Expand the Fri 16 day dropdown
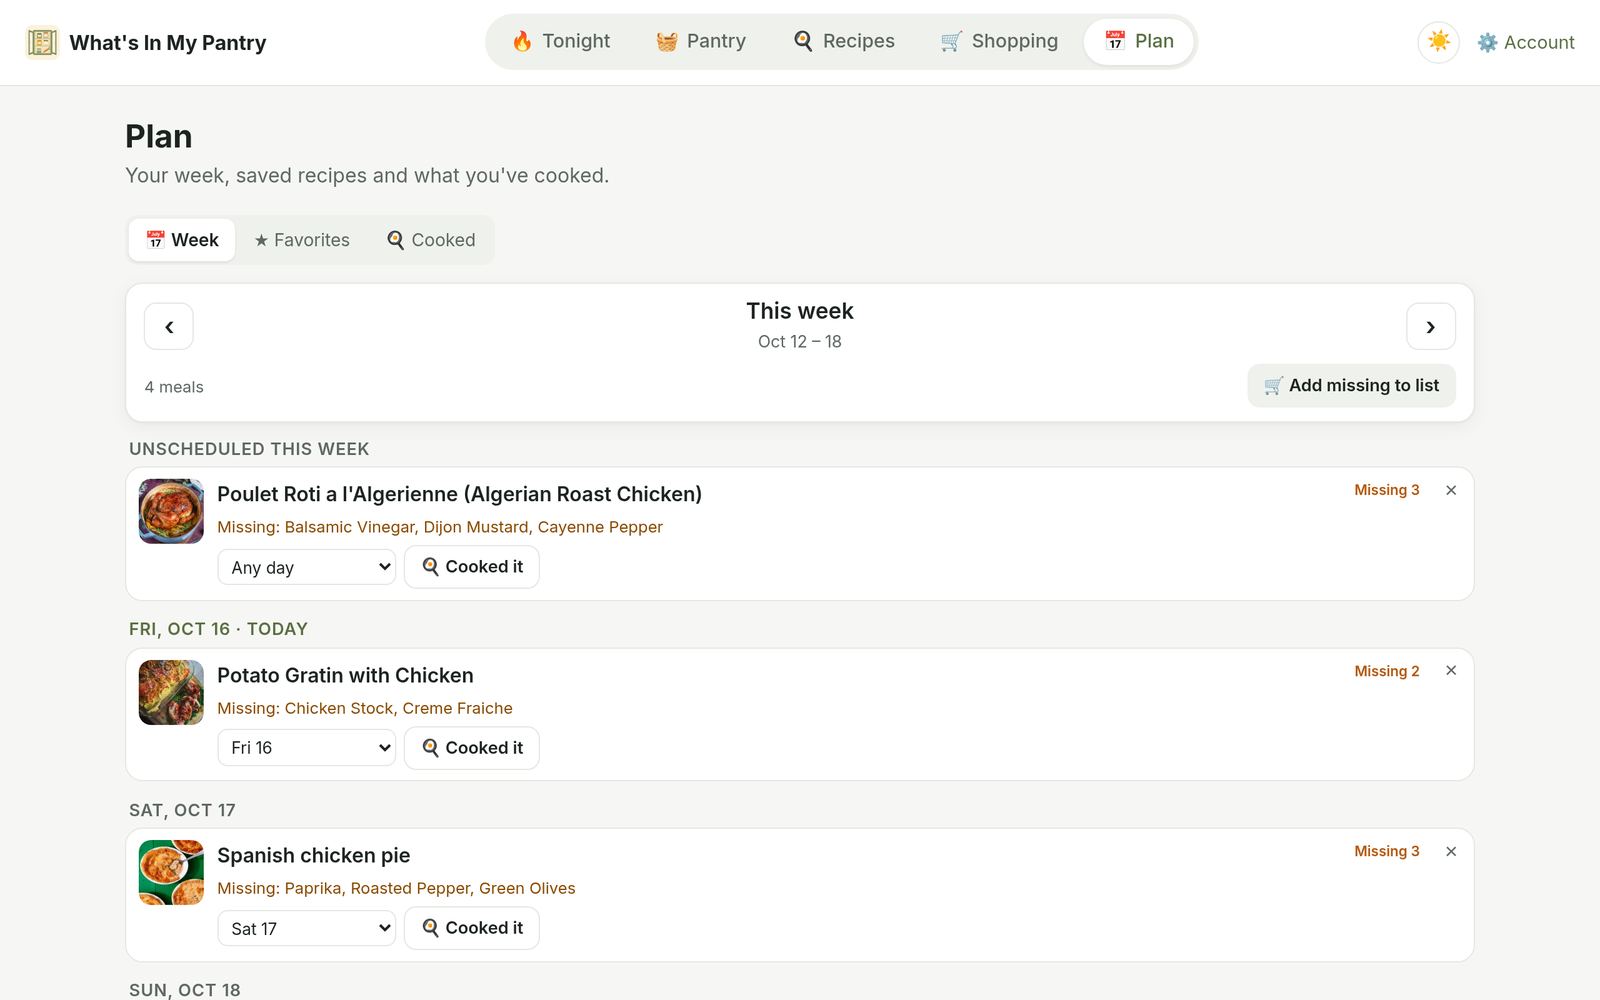Screen dimensions: 1600x1000 click(x=307, y=748)
